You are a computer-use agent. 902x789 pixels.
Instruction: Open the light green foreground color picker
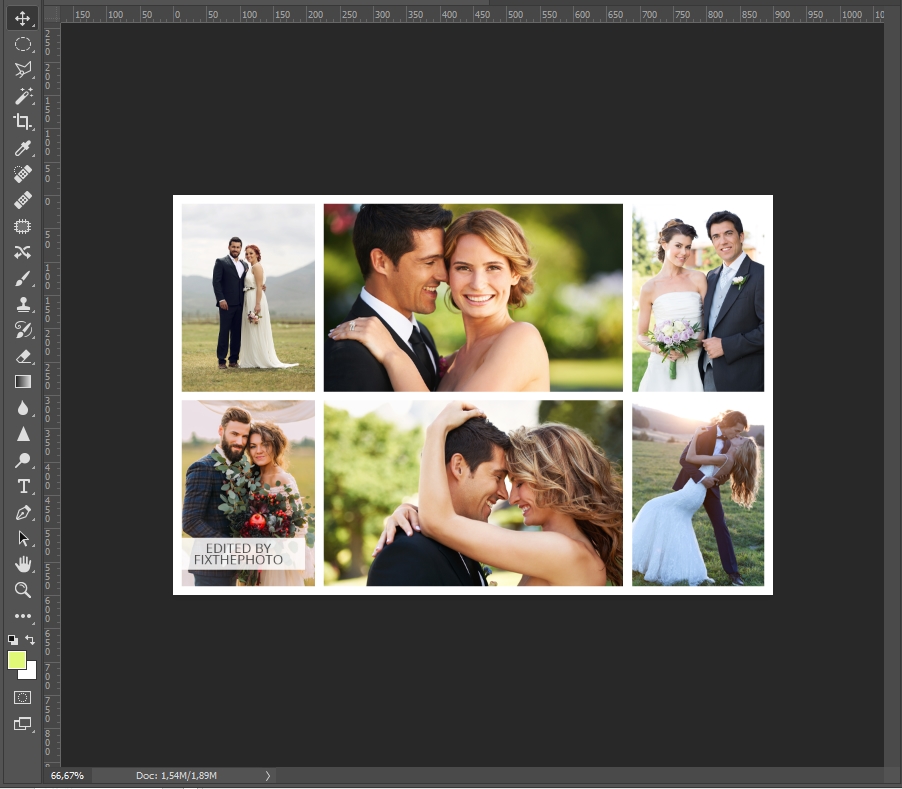[16, 660]
